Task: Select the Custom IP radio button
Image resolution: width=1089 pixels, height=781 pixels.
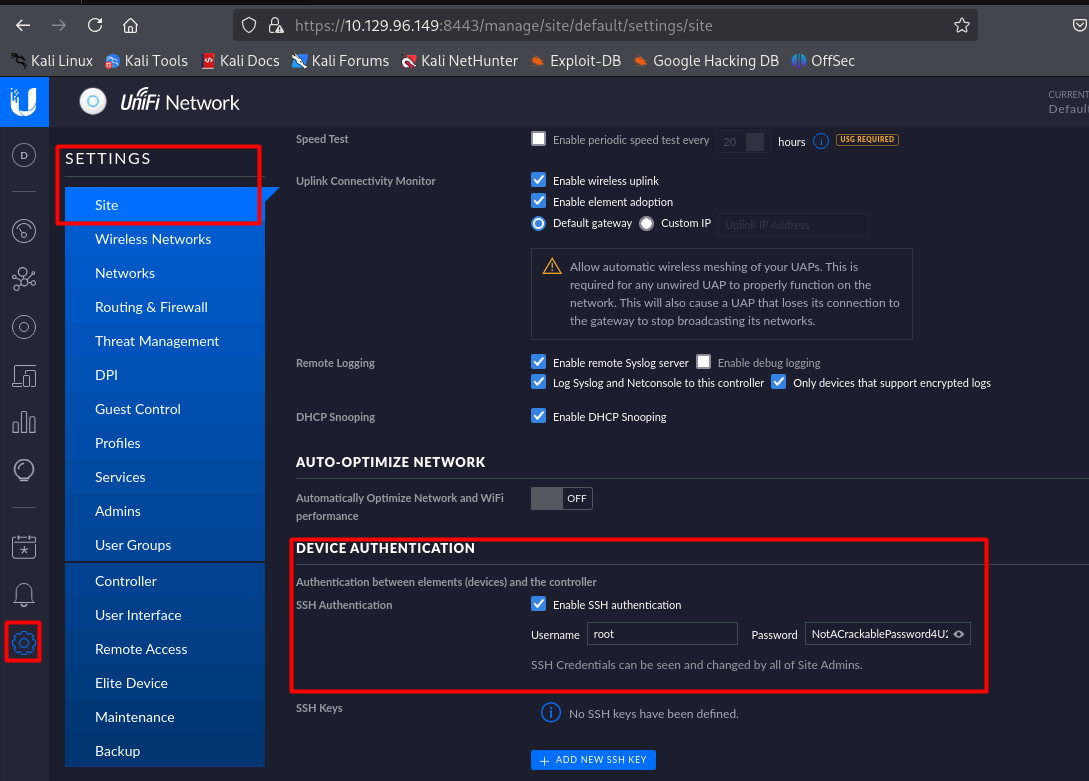Action: point(647,224)
